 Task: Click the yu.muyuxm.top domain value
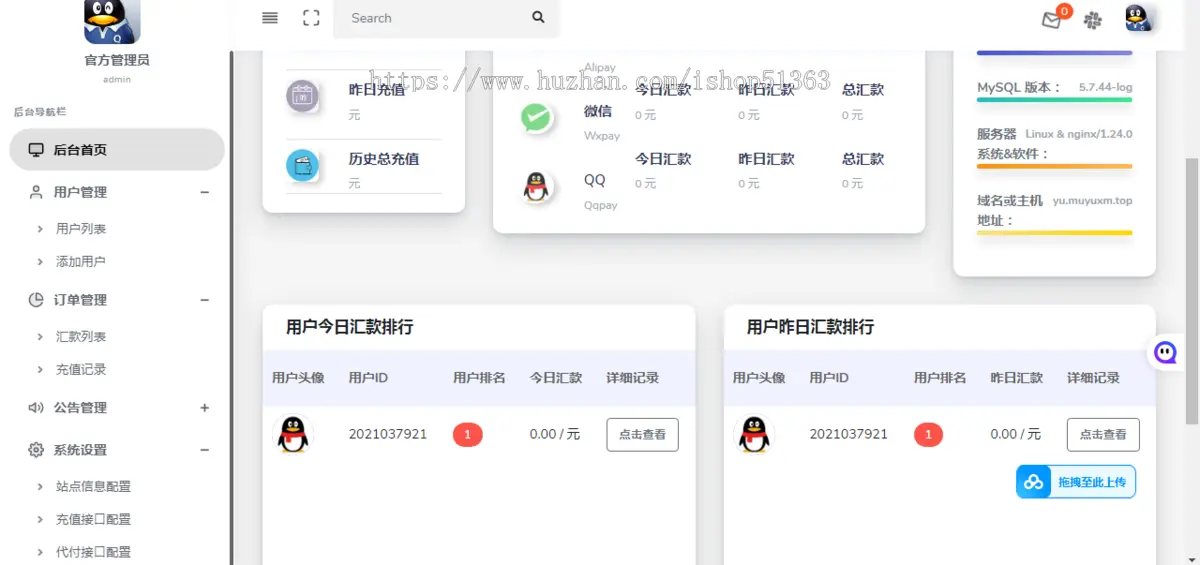(x=1093, y=201)
